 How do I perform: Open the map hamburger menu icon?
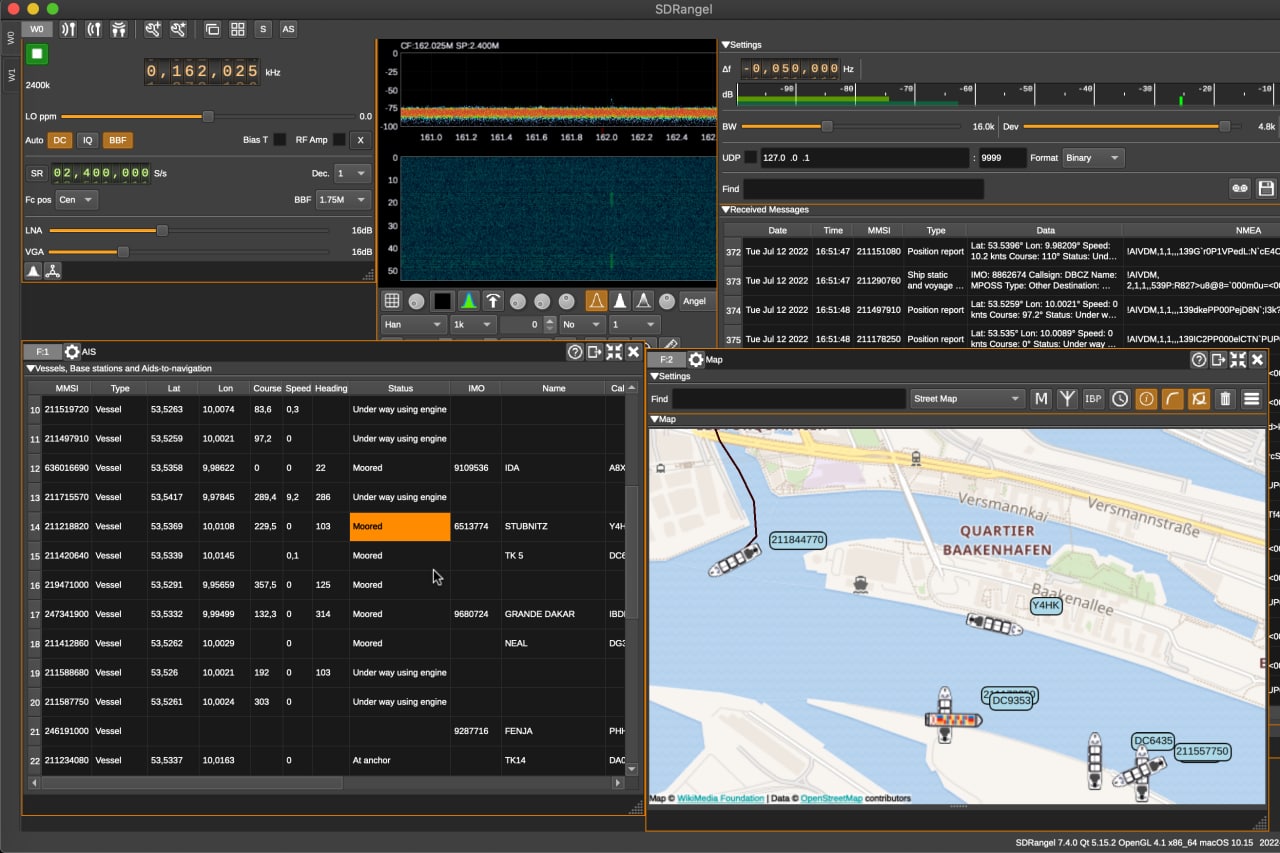[1251, 399]
